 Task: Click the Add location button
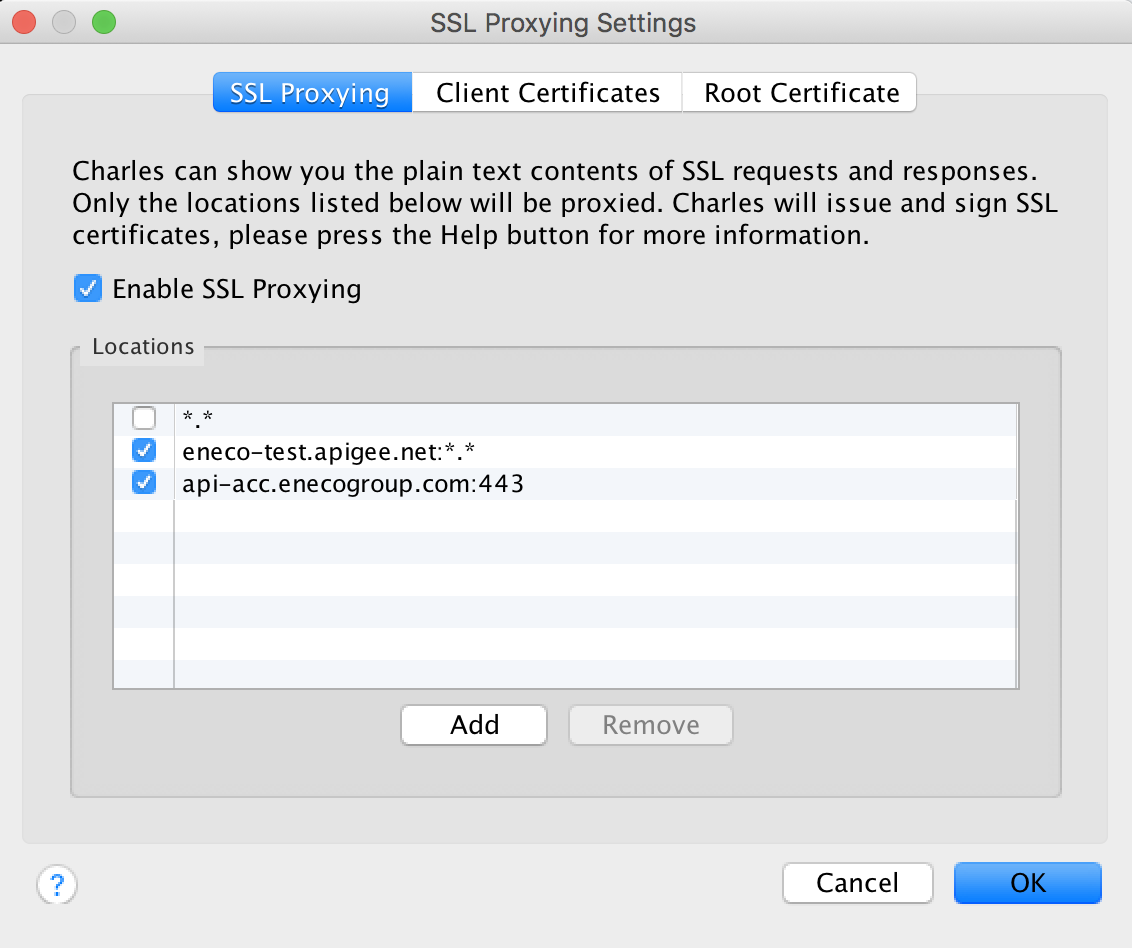click(474, 724)
